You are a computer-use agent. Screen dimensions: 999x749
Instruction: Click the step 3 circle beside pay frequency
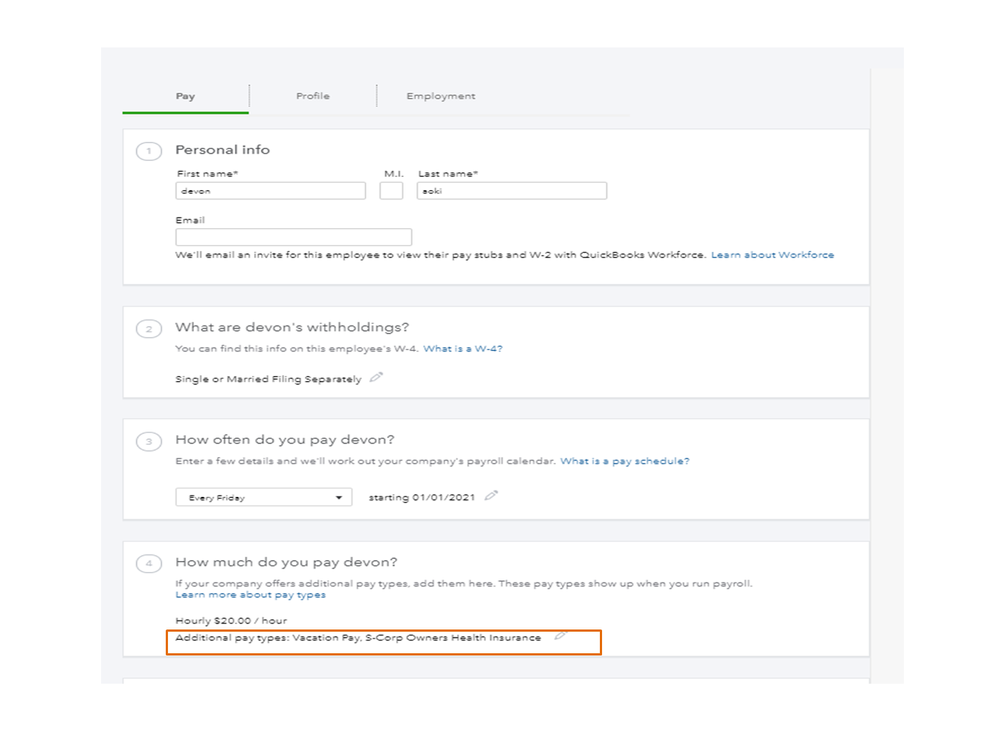(149, 441)
